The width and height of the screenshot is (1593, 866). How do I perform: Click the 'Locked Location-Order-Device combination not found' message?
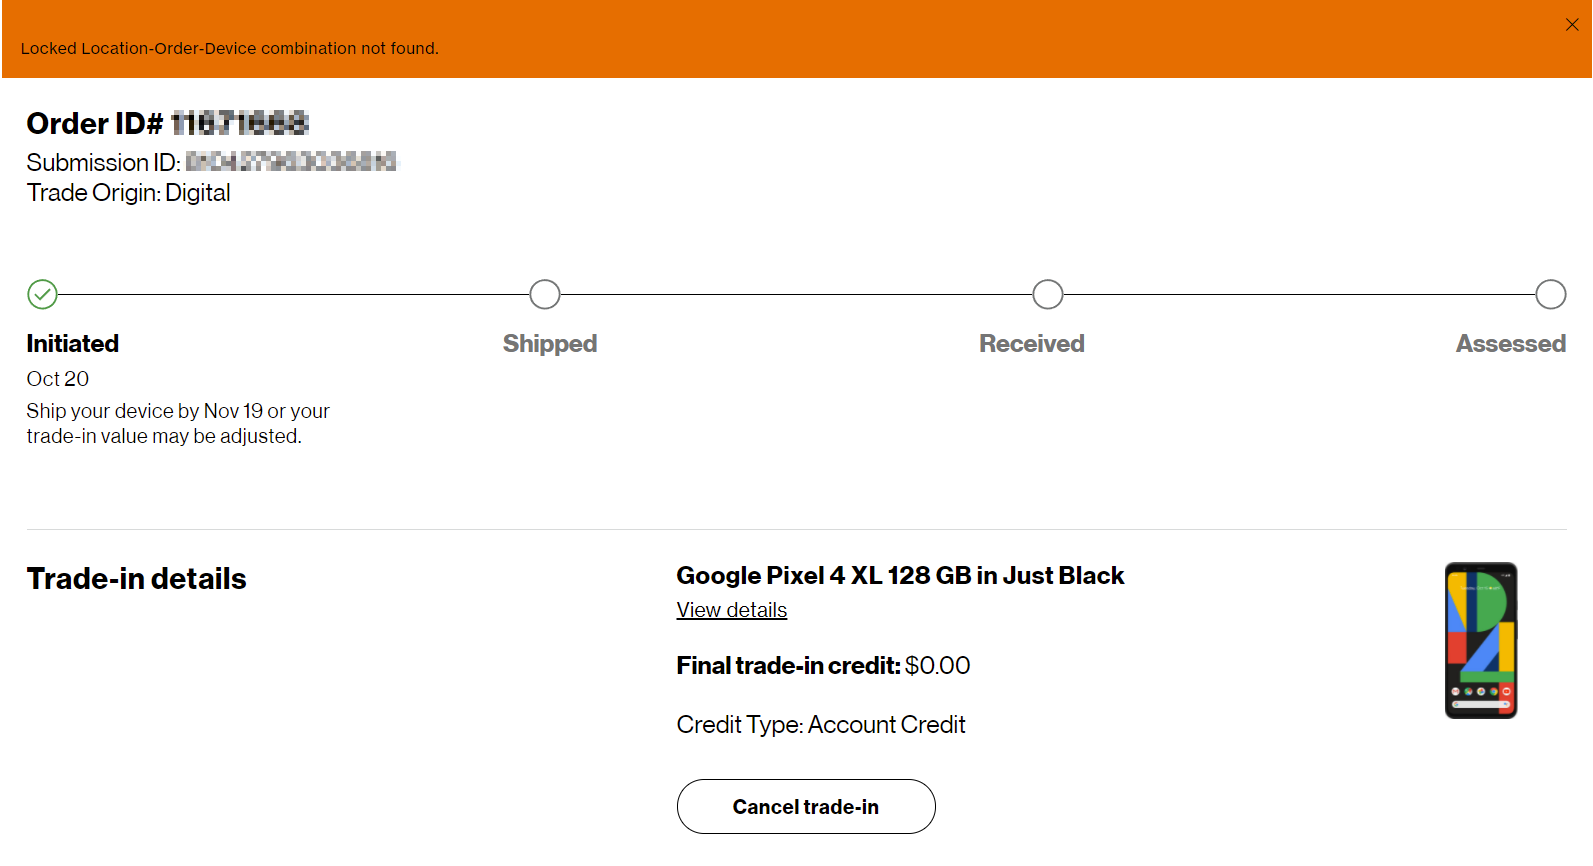[x=230, y=48]
